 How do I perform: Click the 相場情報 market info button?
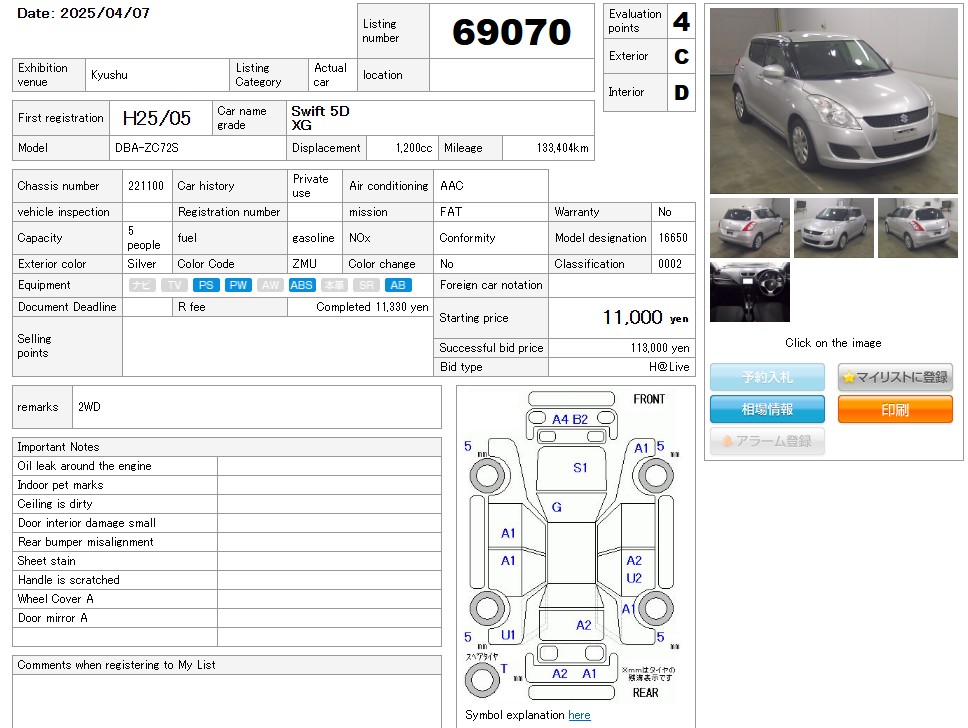[x=767, y=409]
